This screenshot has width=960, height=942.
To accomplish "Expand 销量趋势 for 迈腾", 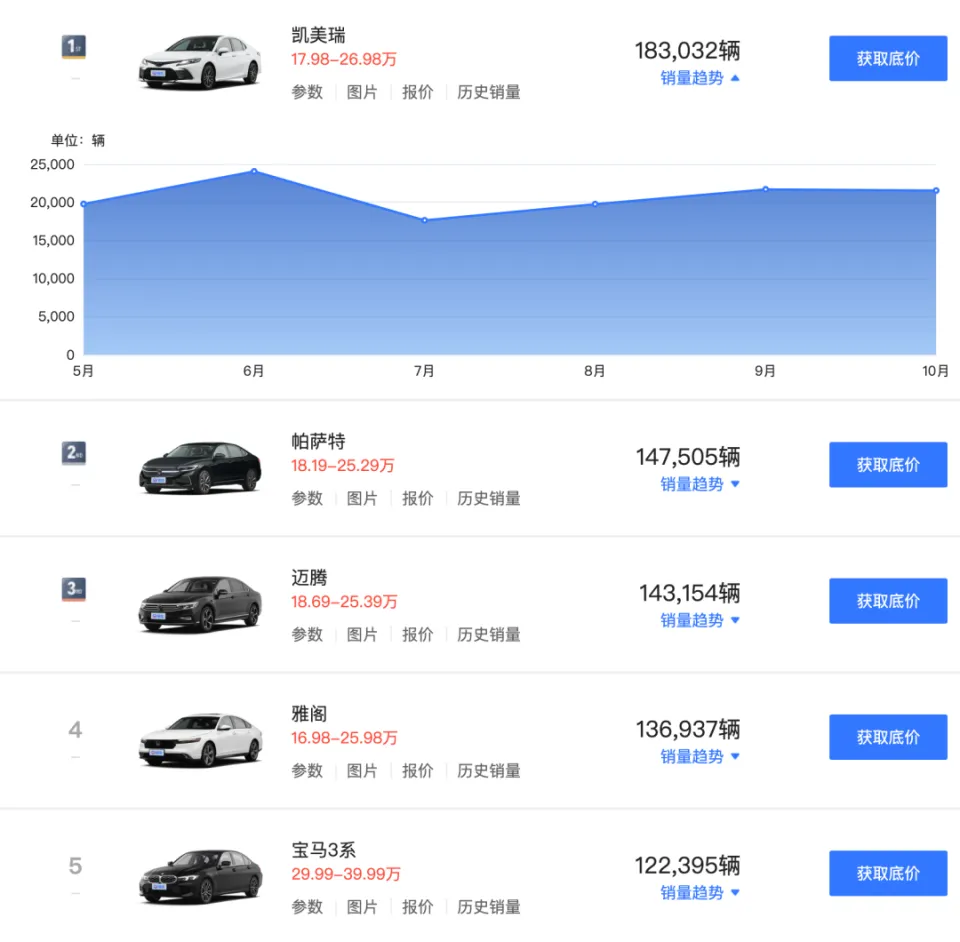I will pyautogui.click(x=700, y=620).
